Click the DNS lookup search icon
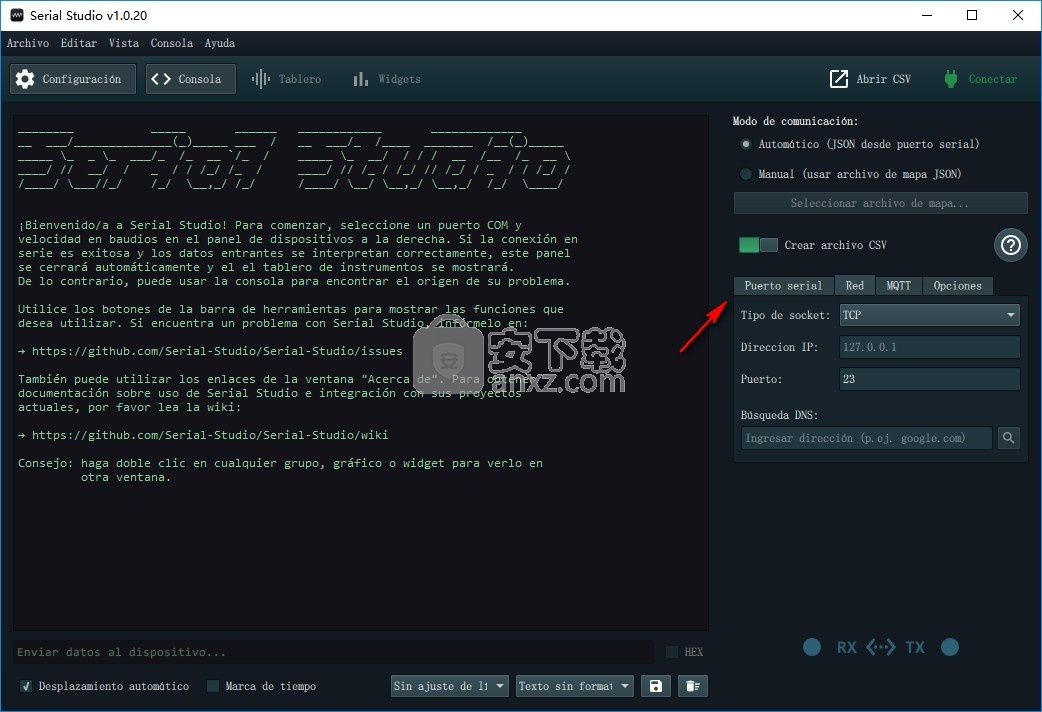The image size is (1042, 712). [x=1009, y=437]
